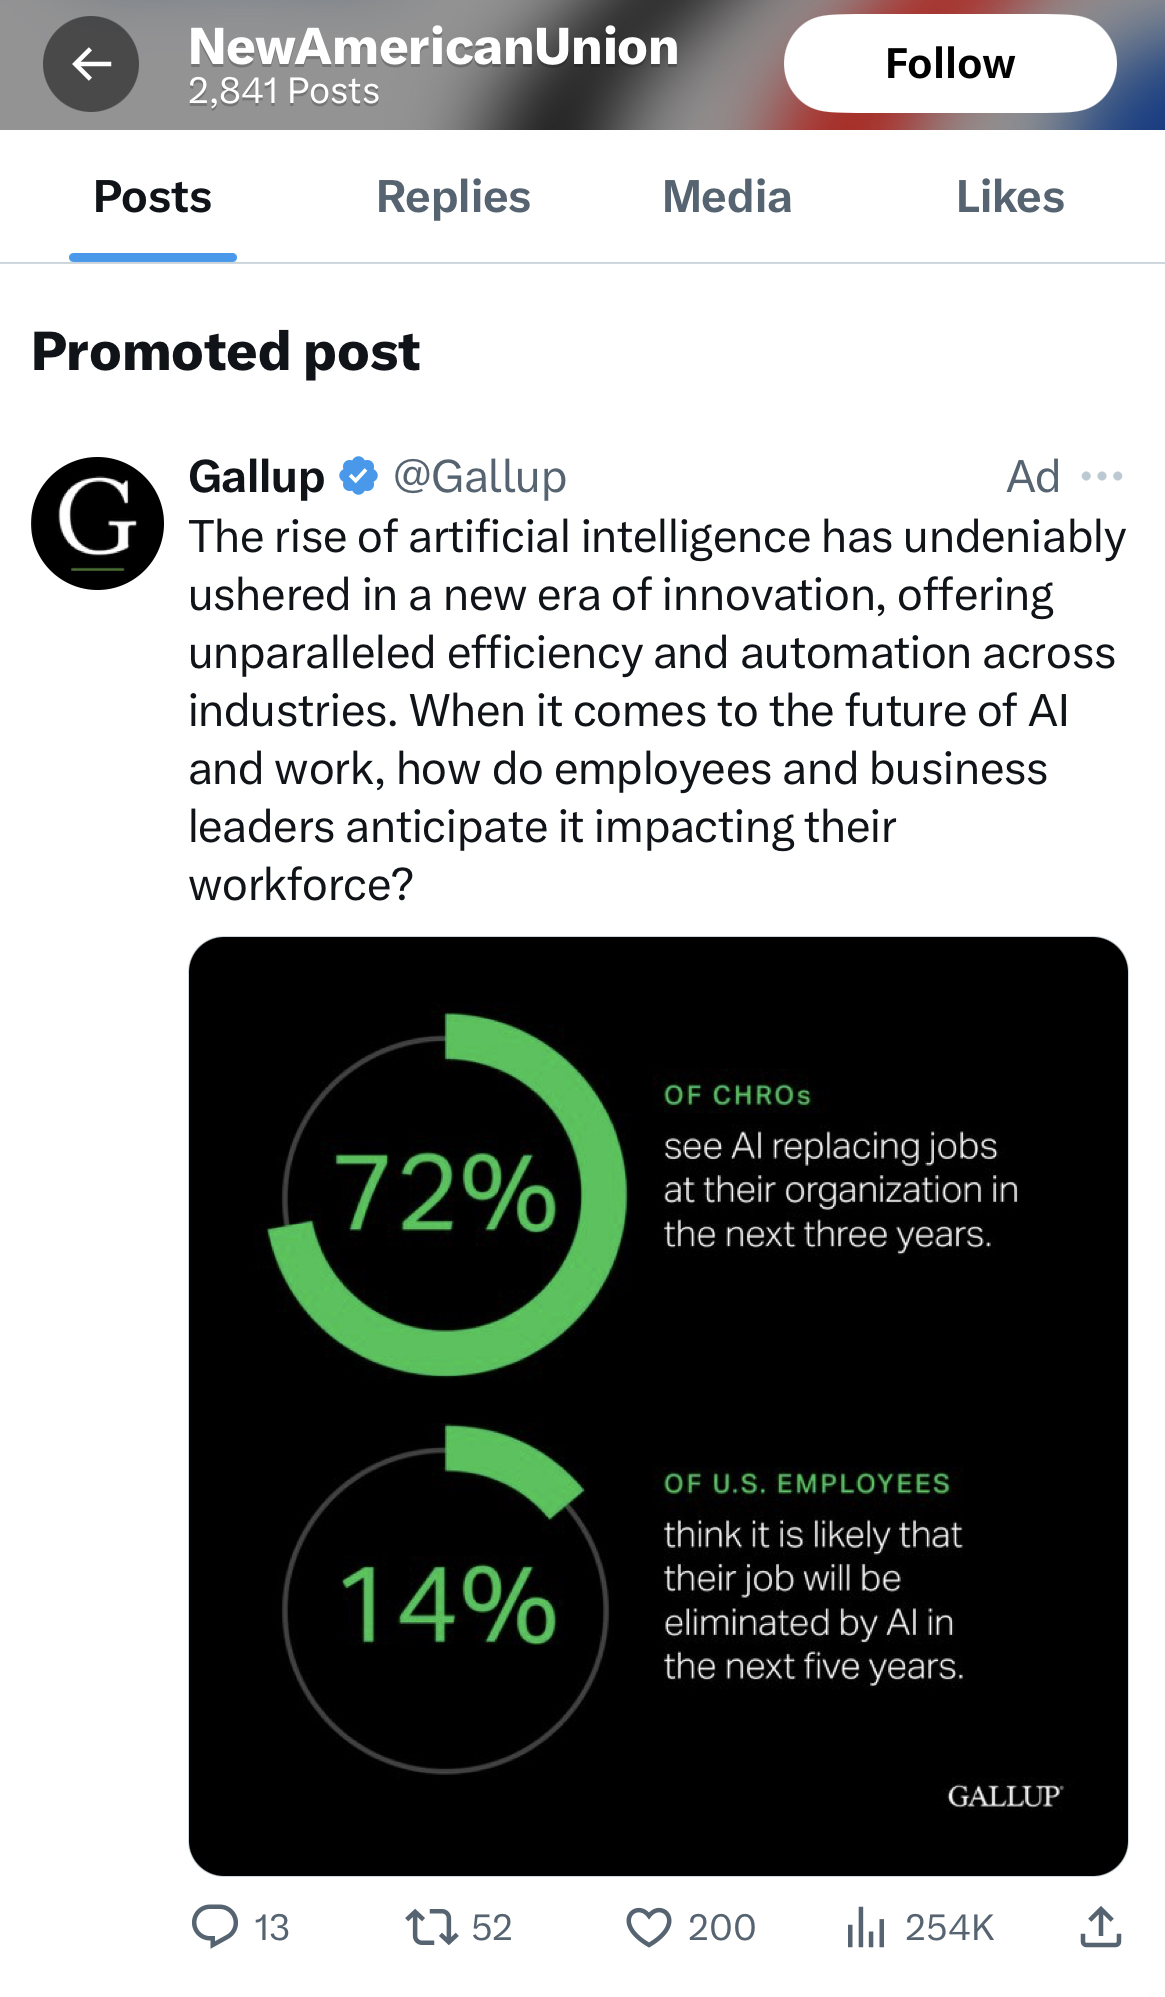1165x1997 pixels.
Task: Open the three-dot more options menu
Action: 1101,476
